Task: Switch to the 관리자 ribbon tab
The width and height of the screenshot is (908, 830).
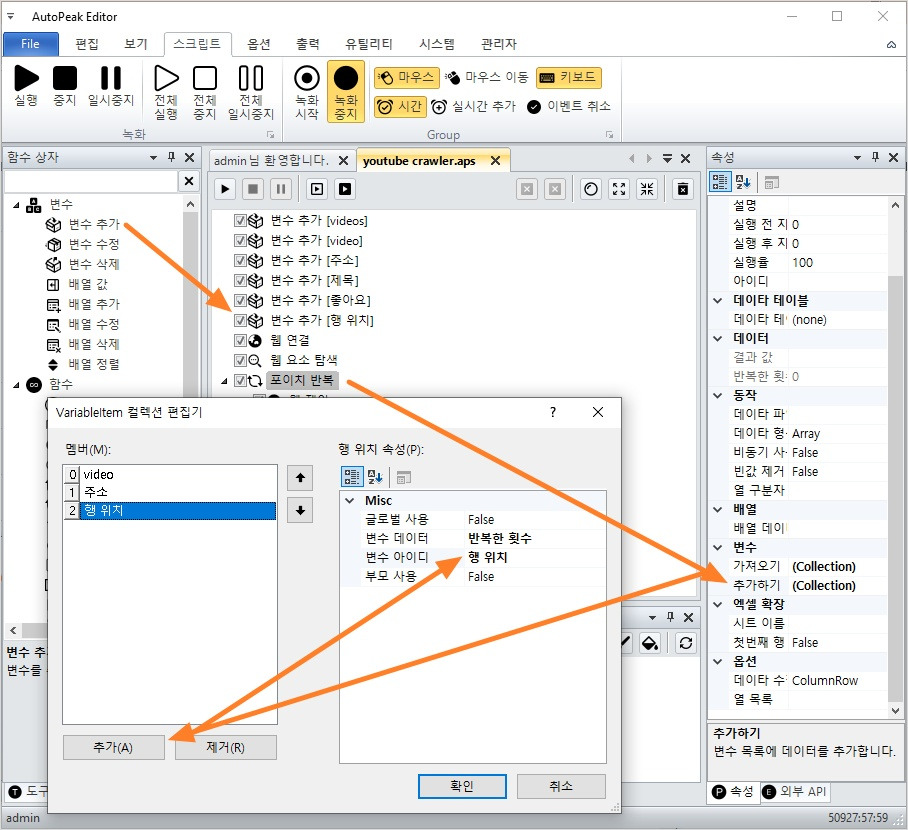Action: (499, 44)
